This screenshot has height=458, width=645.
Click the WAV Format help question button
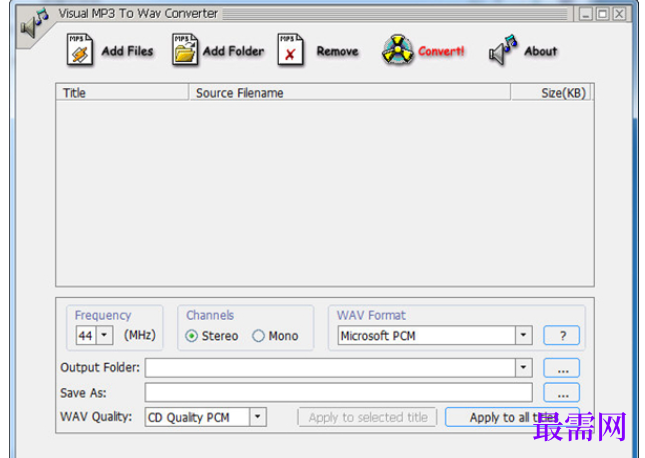(561, 335)
